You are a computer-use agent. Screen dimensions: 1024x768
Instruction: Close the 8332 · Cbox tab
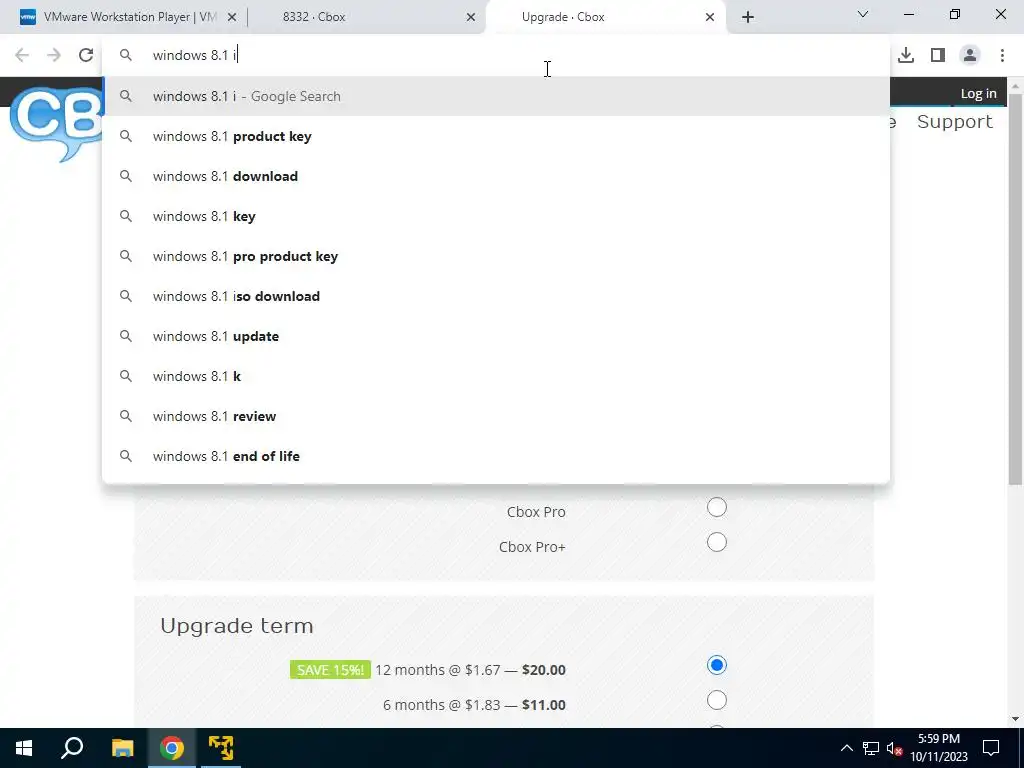471,17
